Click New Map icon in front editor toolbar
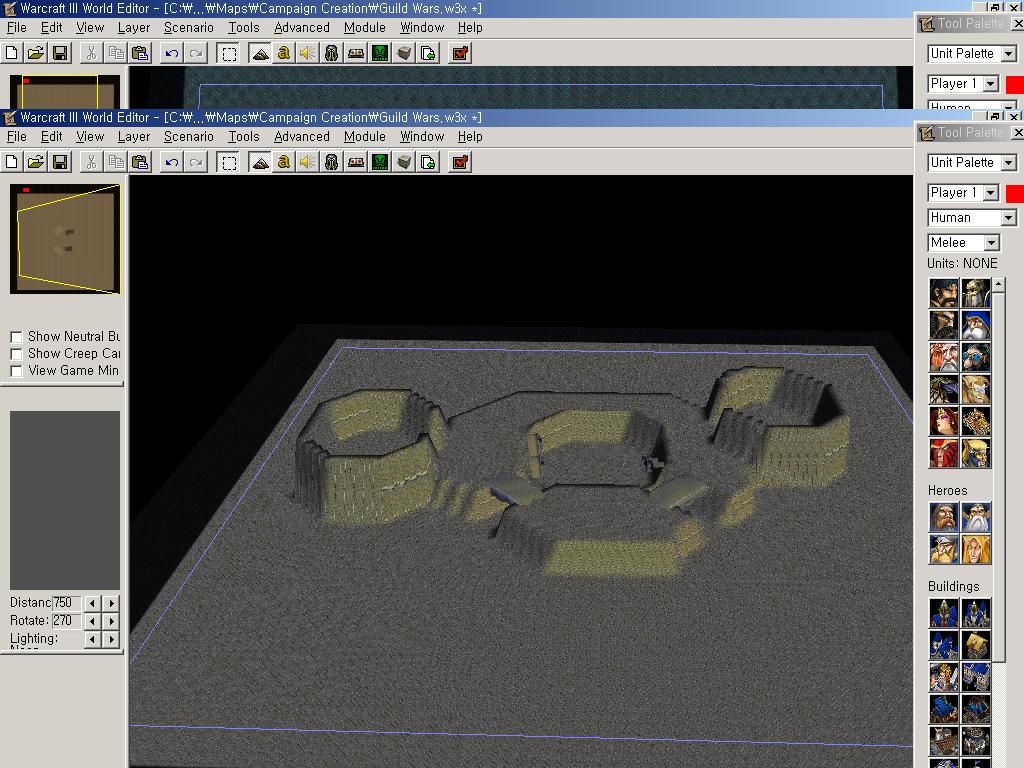Screen dimensions: 1024x768 point(12,162)
